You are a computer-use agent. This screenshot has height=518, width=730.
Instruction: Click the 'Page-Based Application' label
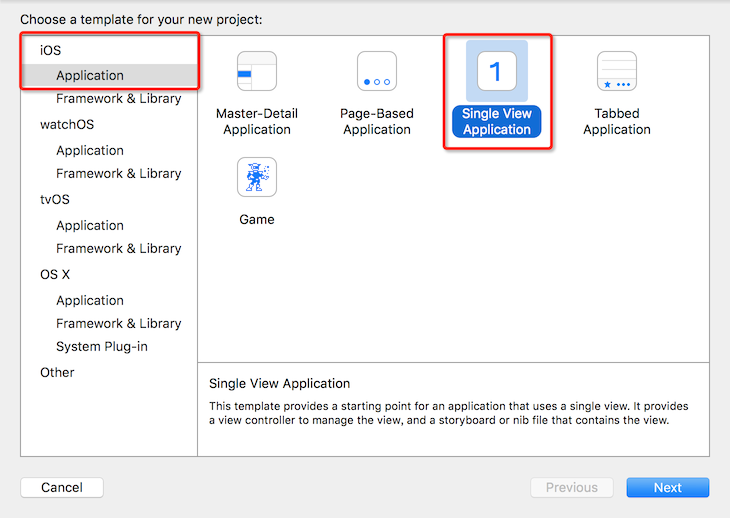[377, 121]
